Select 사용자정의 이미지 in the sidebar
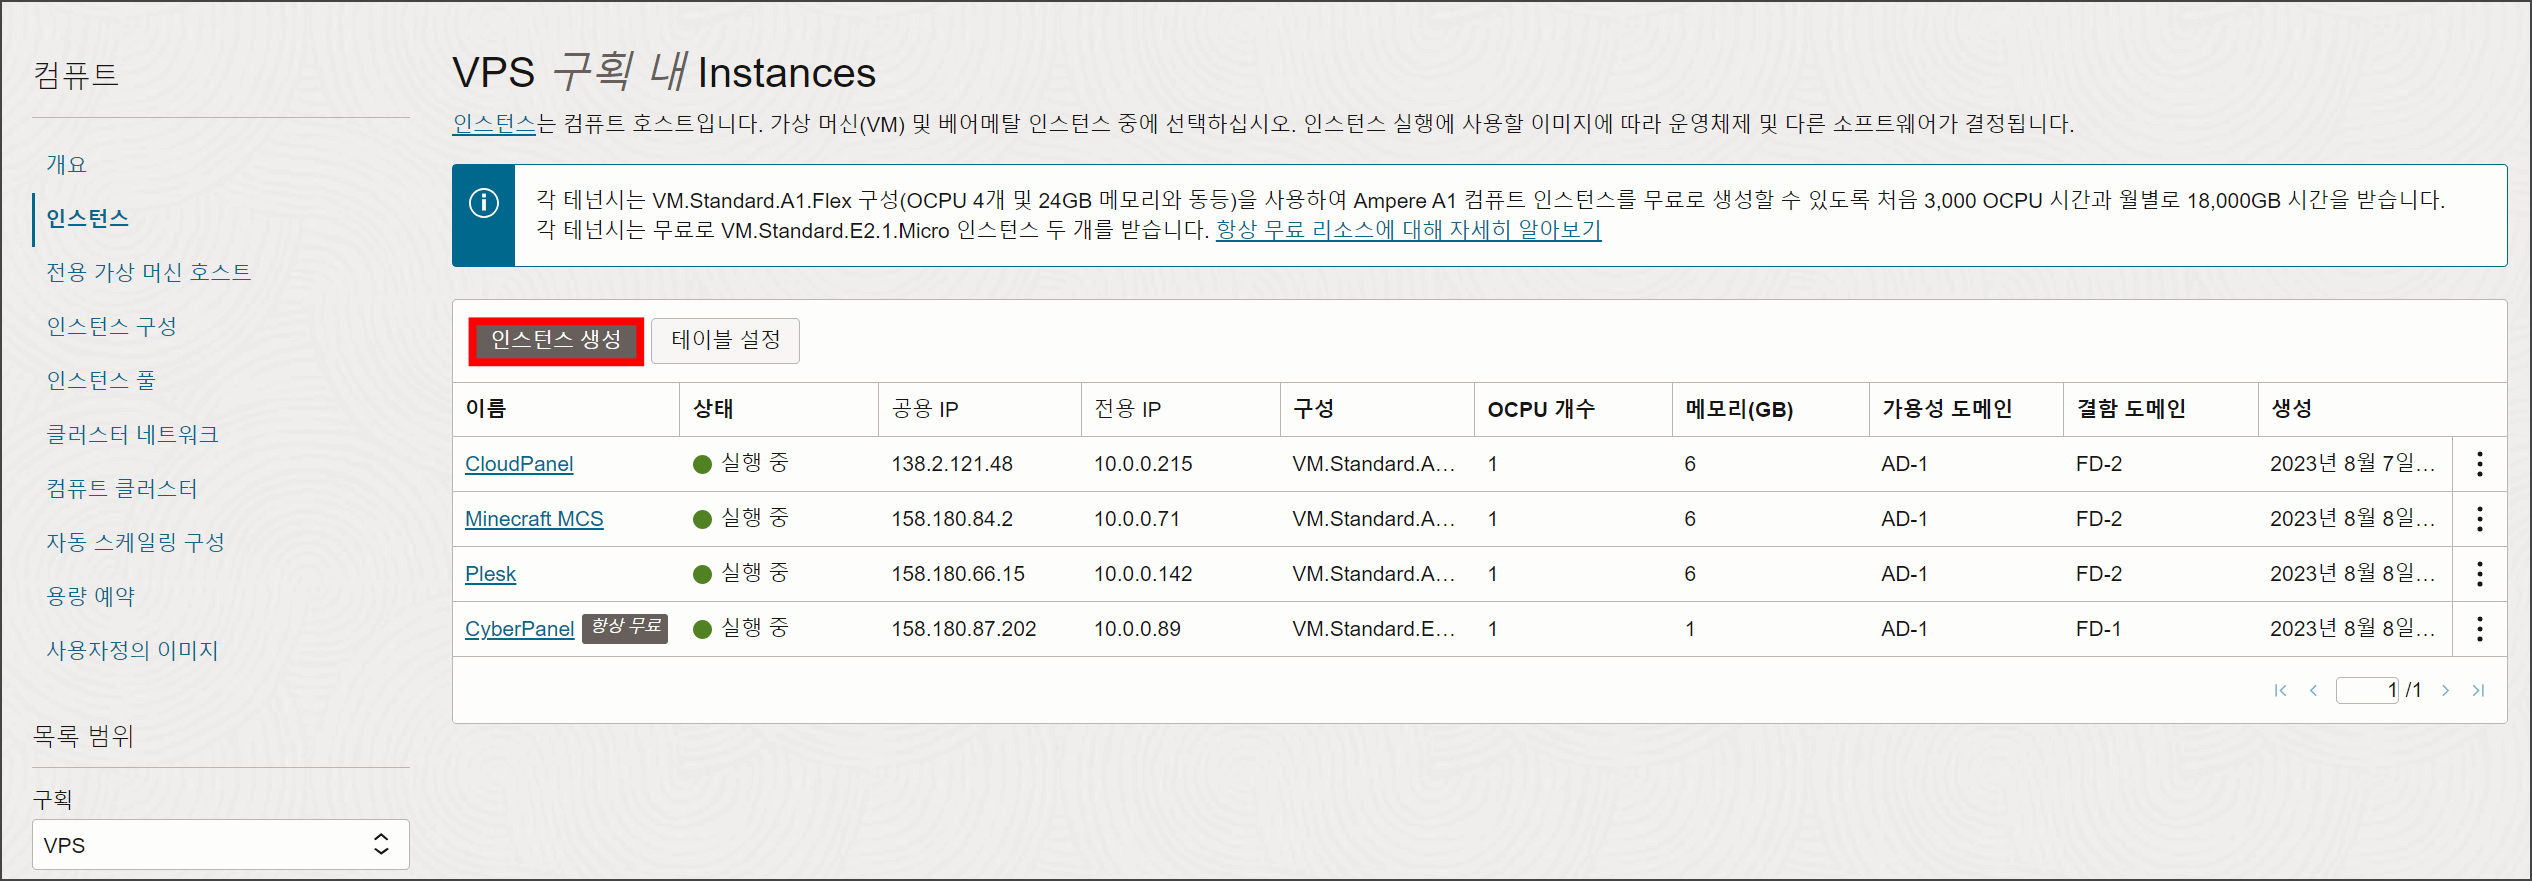The width and height of the screenshot is (2532, 881). (x=132, y=650)
